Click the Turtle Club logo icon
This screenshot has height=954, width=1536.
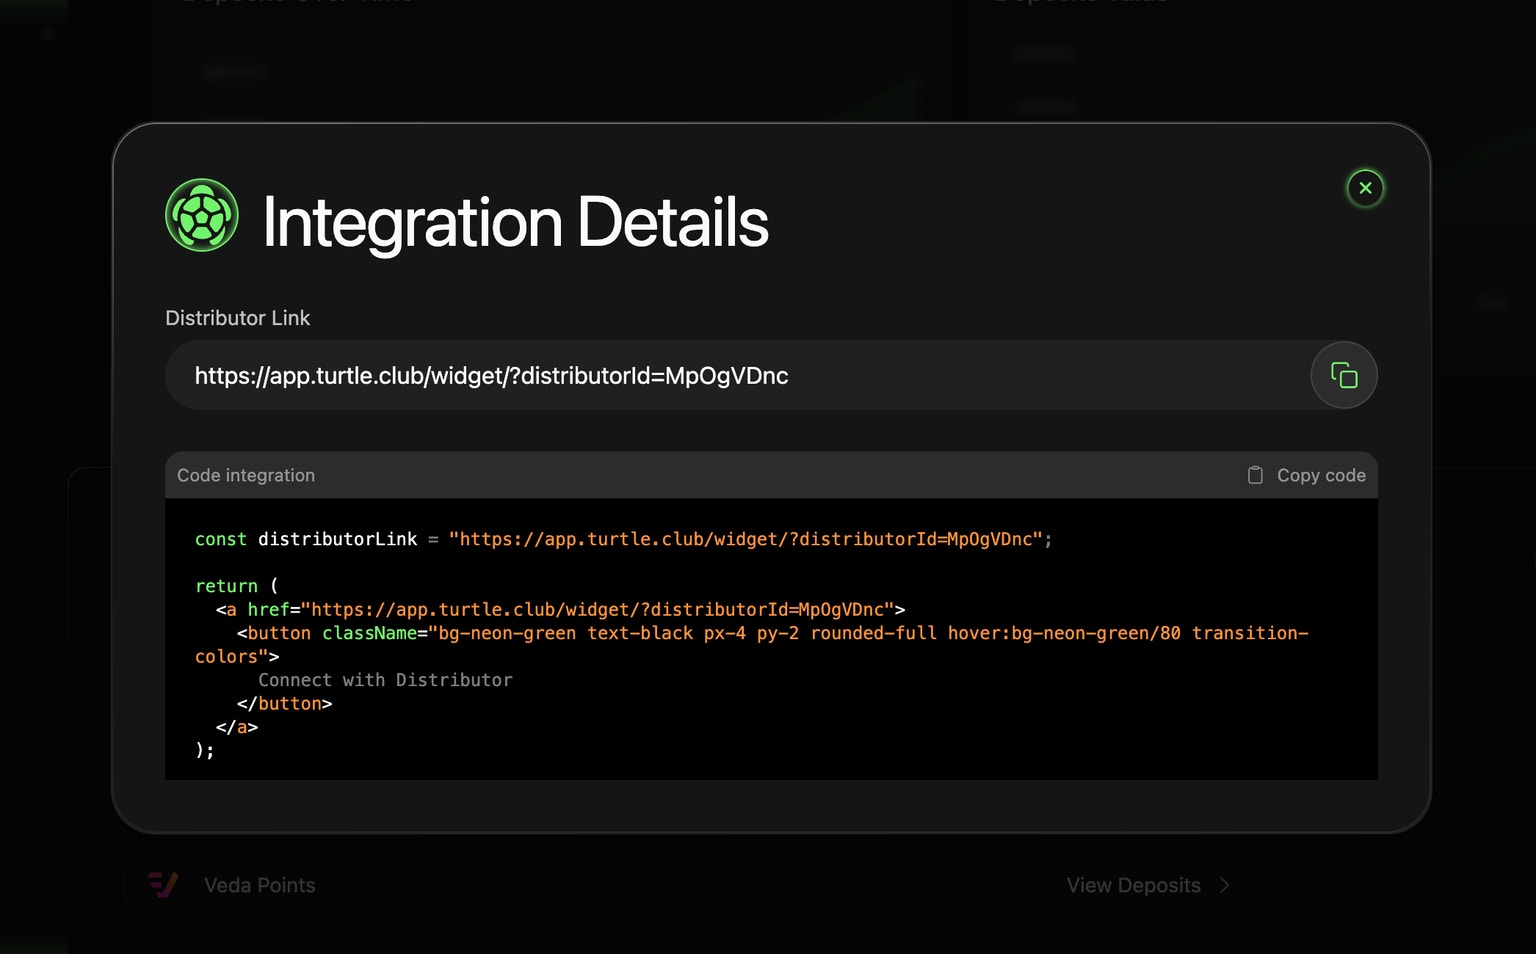tap(201, 214)
